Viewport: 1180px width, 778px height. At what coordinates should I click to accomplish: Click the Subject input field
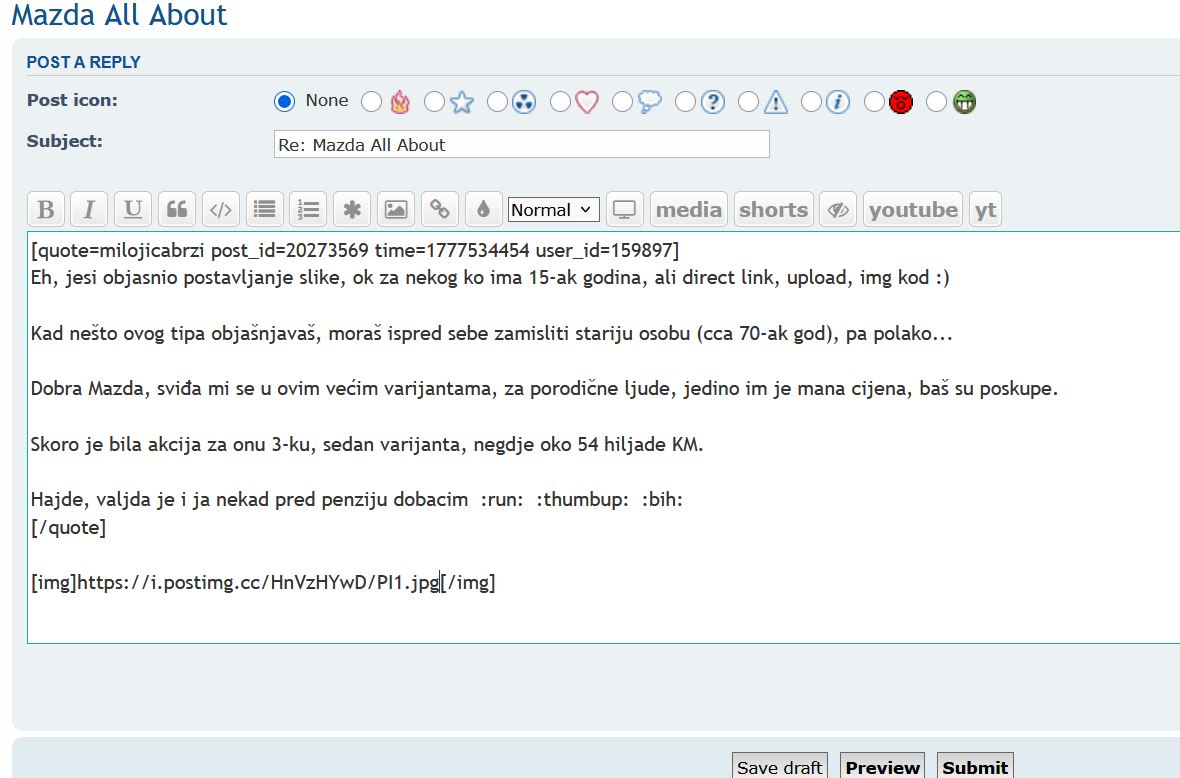coord(522,144)
